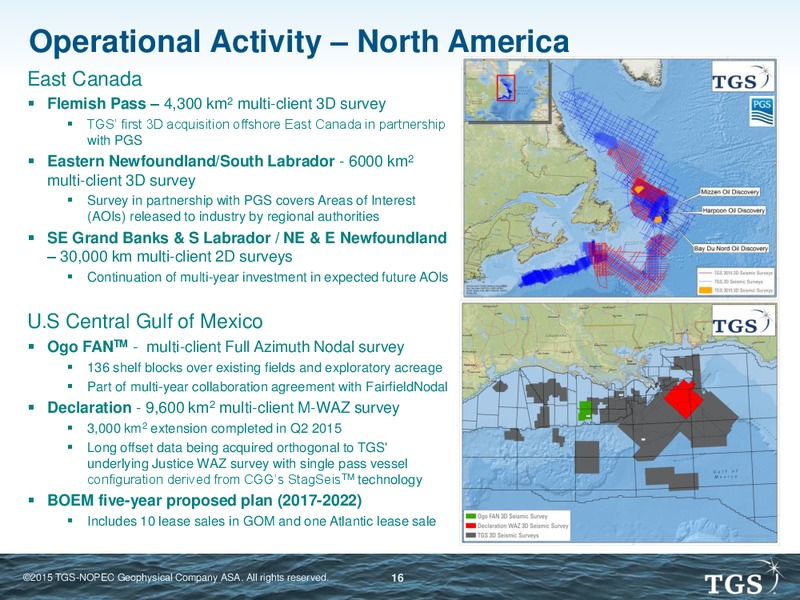
Task: Click 'Eastern Newfoundland/South Labrador' bold text
Action: 191,161
